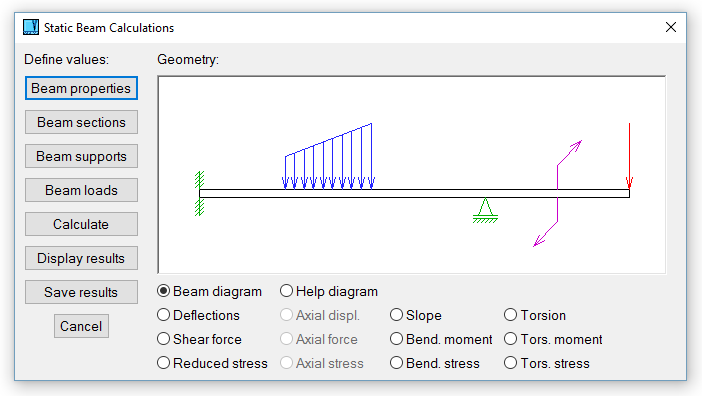Select Bend. moment radio option
702x396 pixels.
point(441,339)
